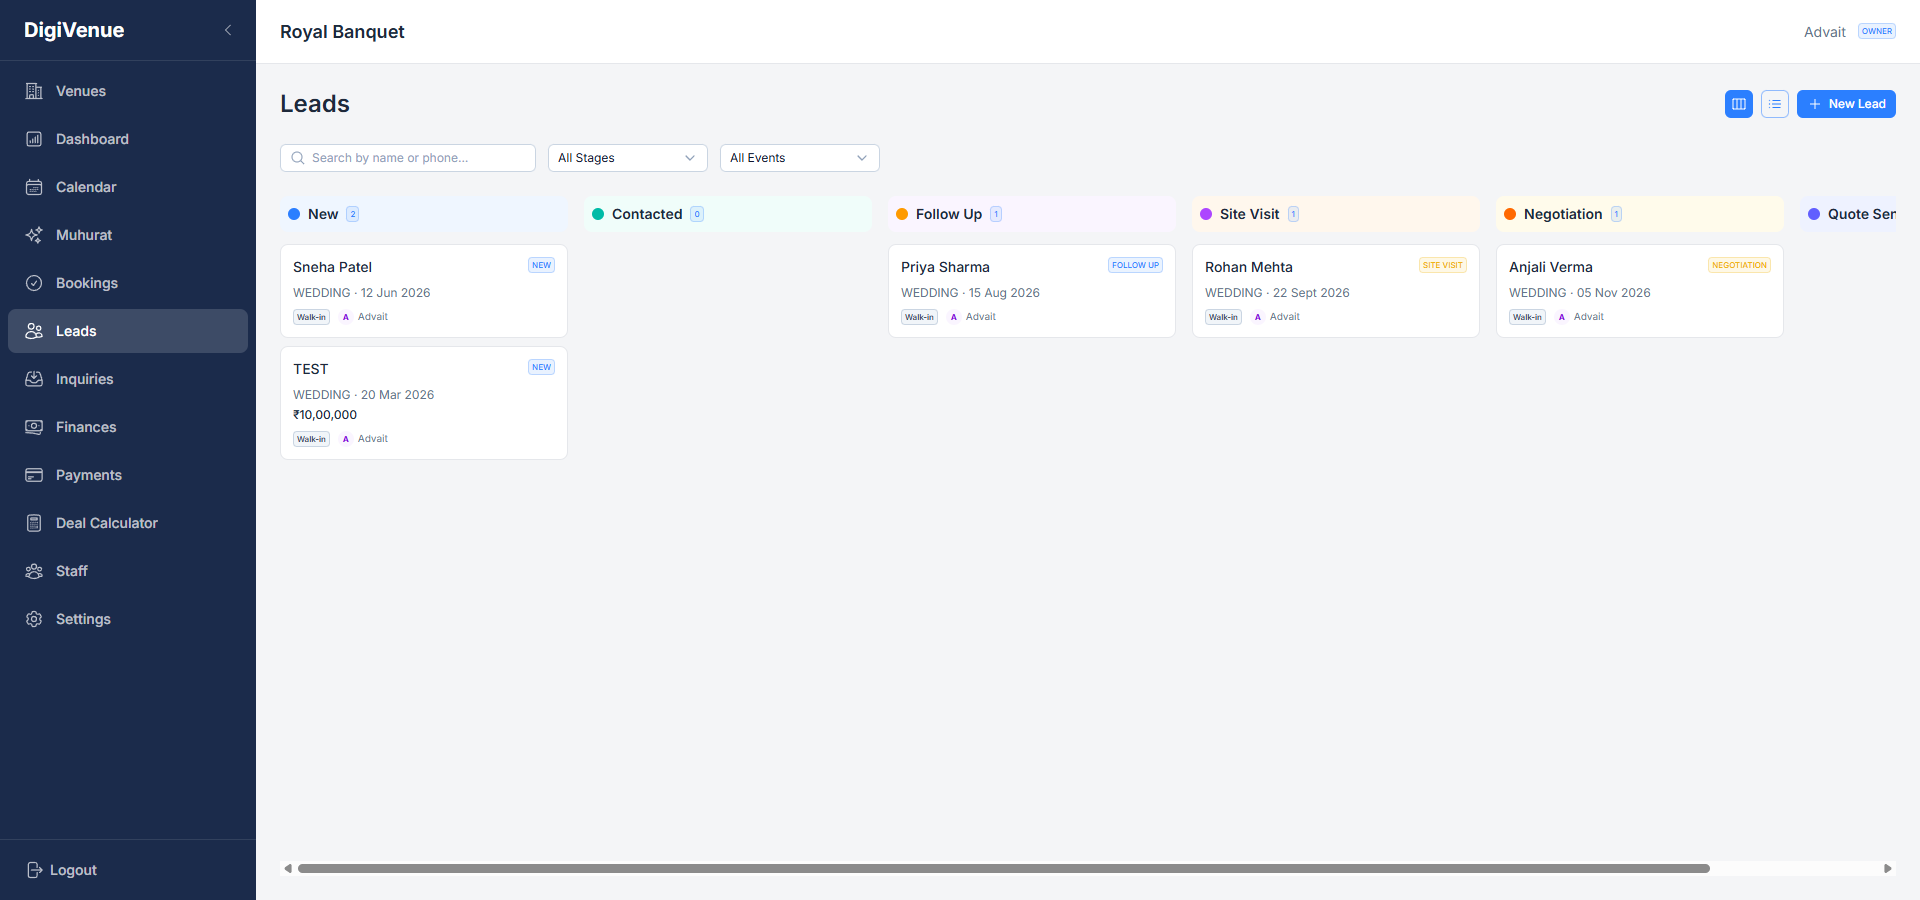Open the All Stages dropdown
Viewport: 1920px width, 900px height.
[628, 158]
